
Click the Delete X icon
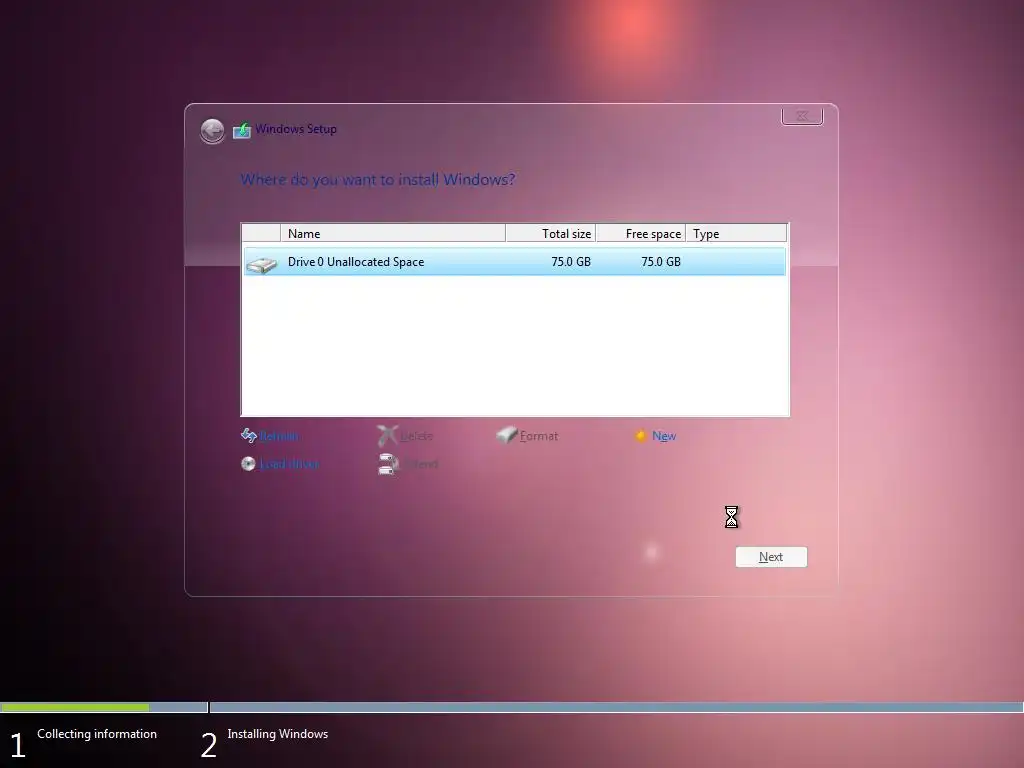[x=387, y=436]
